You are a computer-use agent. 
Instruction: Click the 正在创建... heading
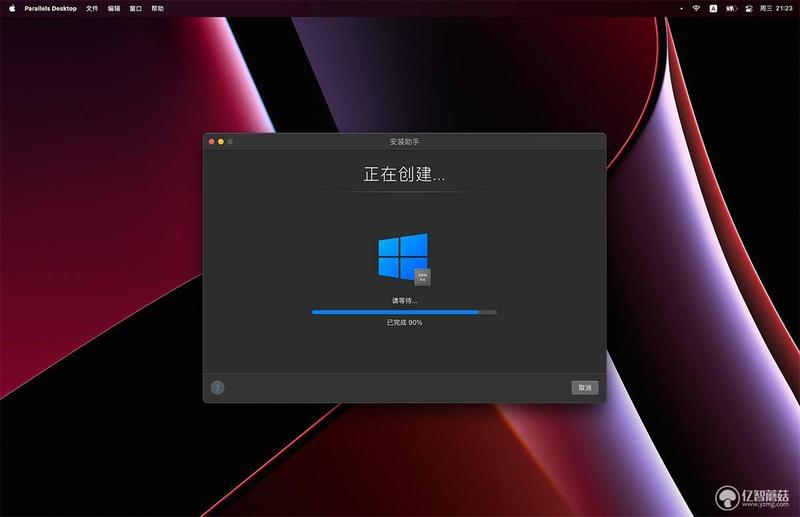(404, 175)
